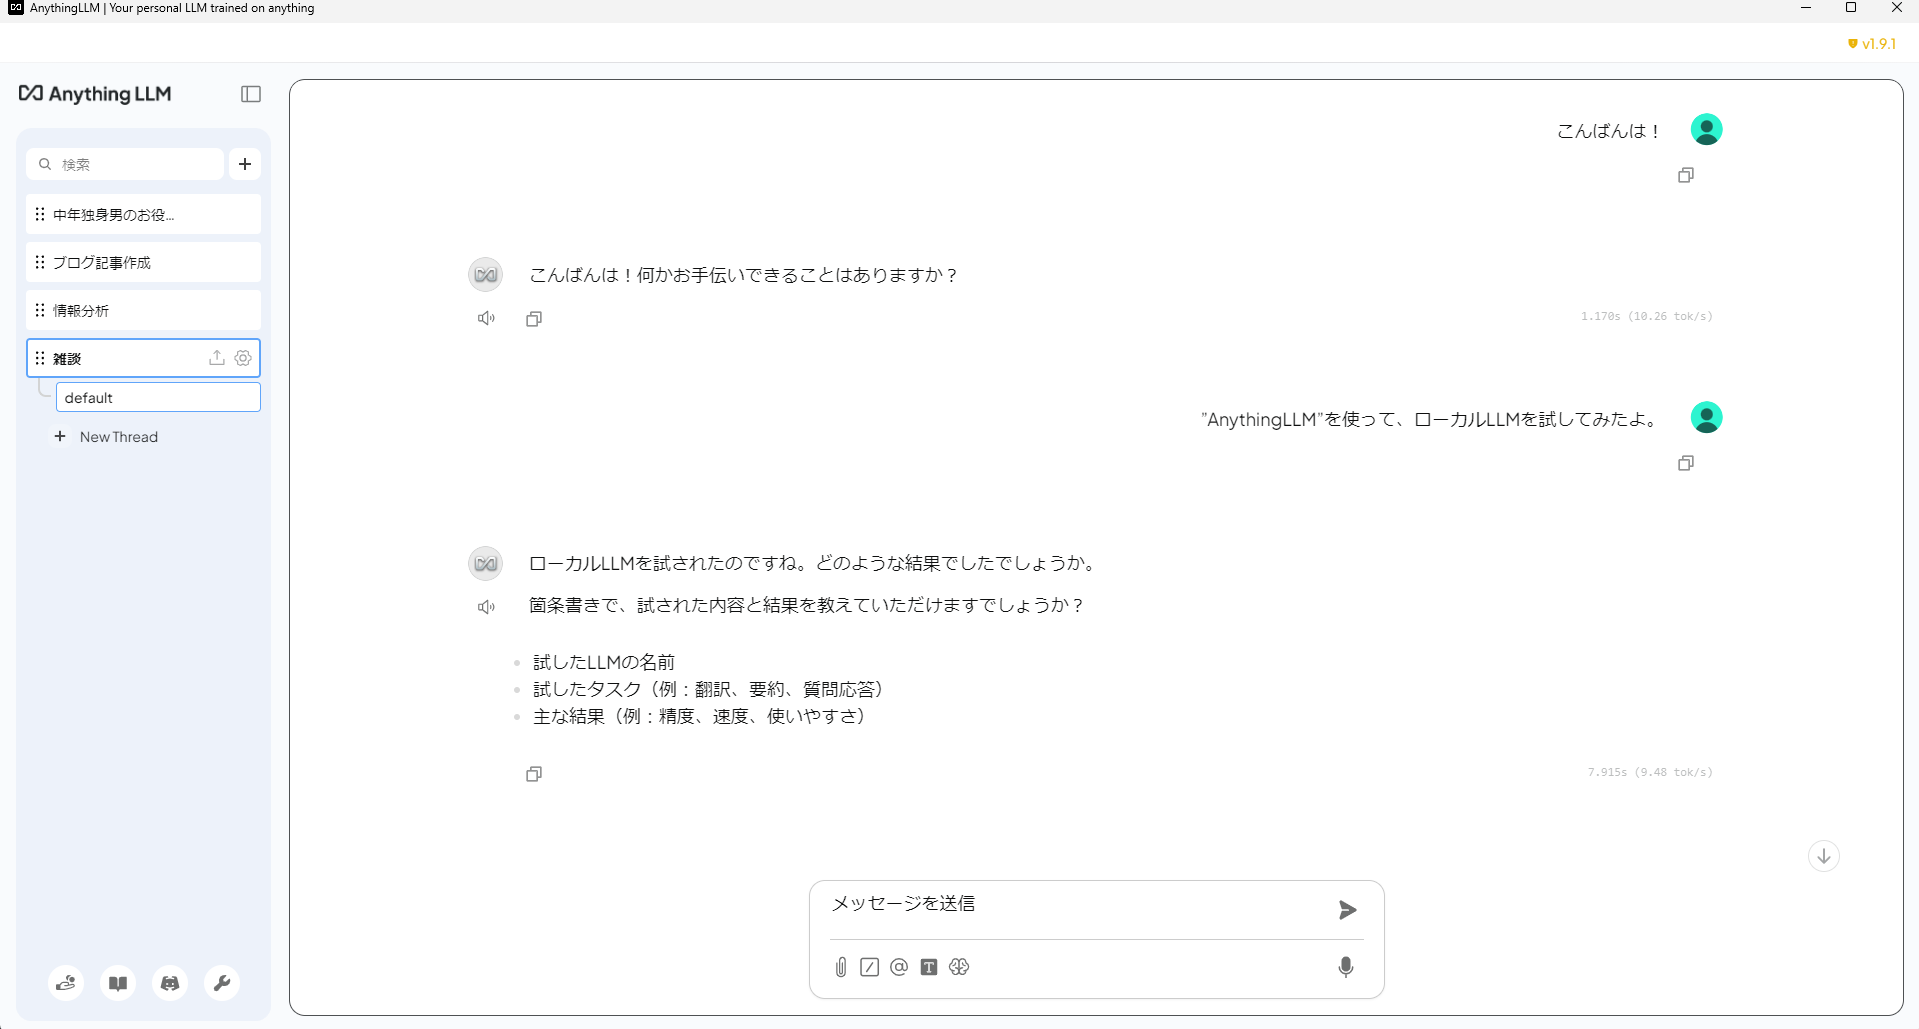Open the slash commands icon

pos(869,967)
